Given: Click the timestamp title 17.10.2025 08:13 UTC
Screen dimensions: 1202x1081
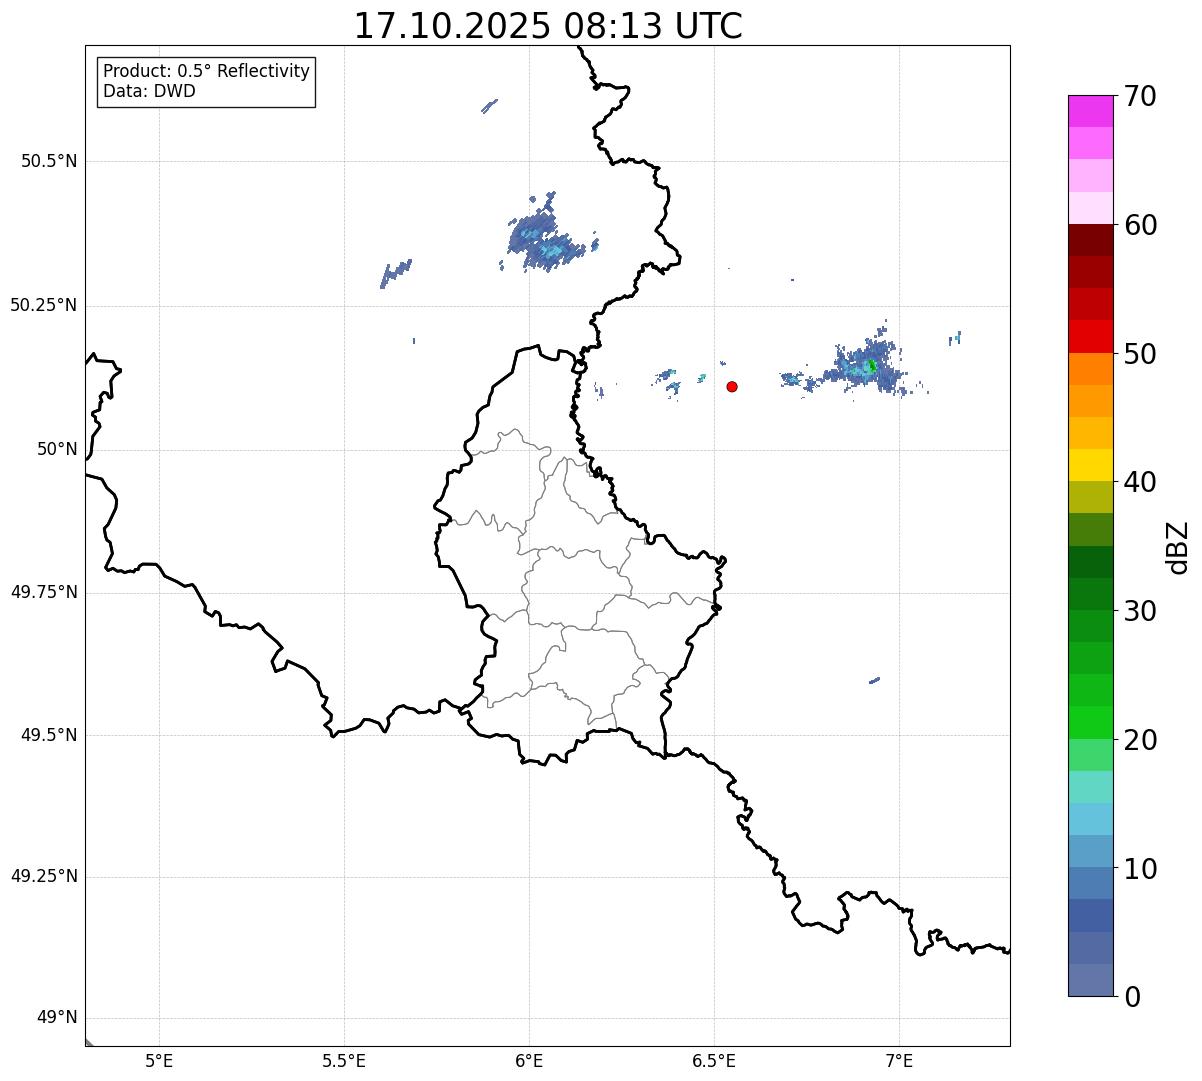Looking at the screenshot, I should tap(548, 26).
